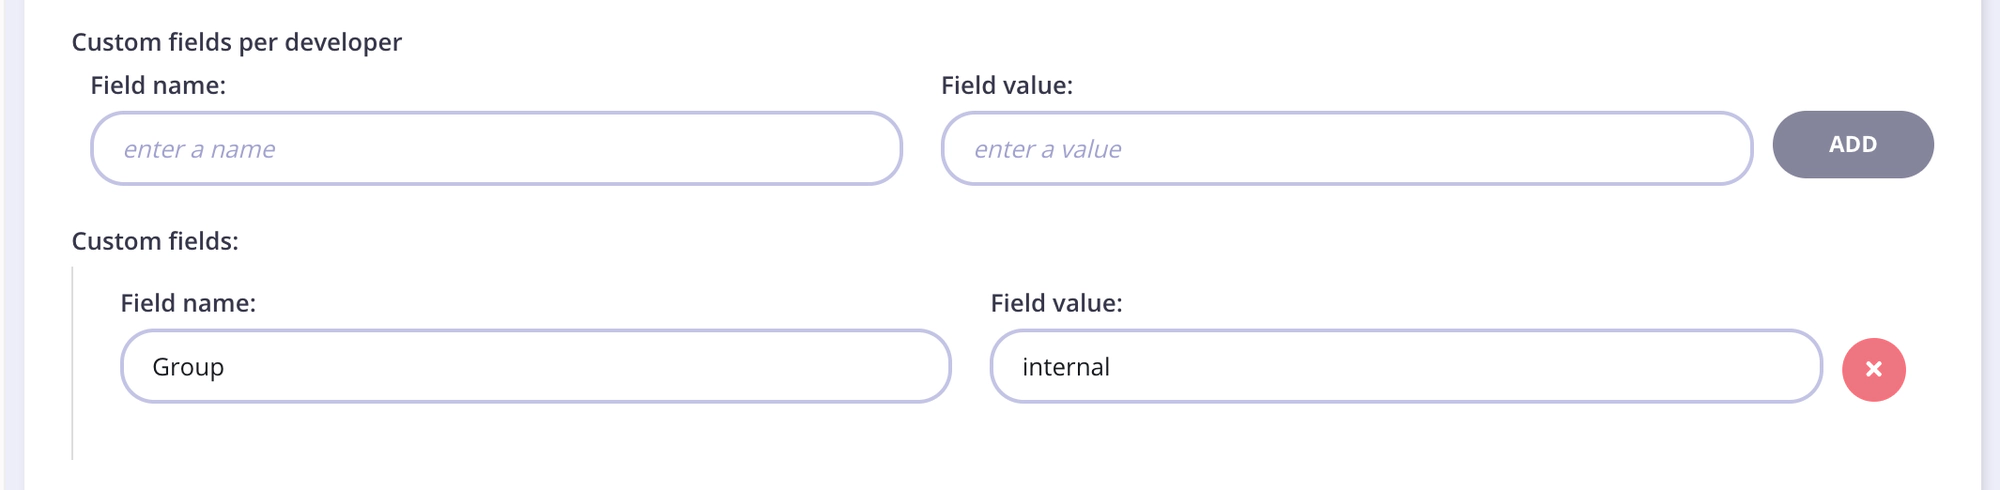Click the 'enter a value' placeholder text
This screenshot has height=490, width=2000.
(1047, 149)
